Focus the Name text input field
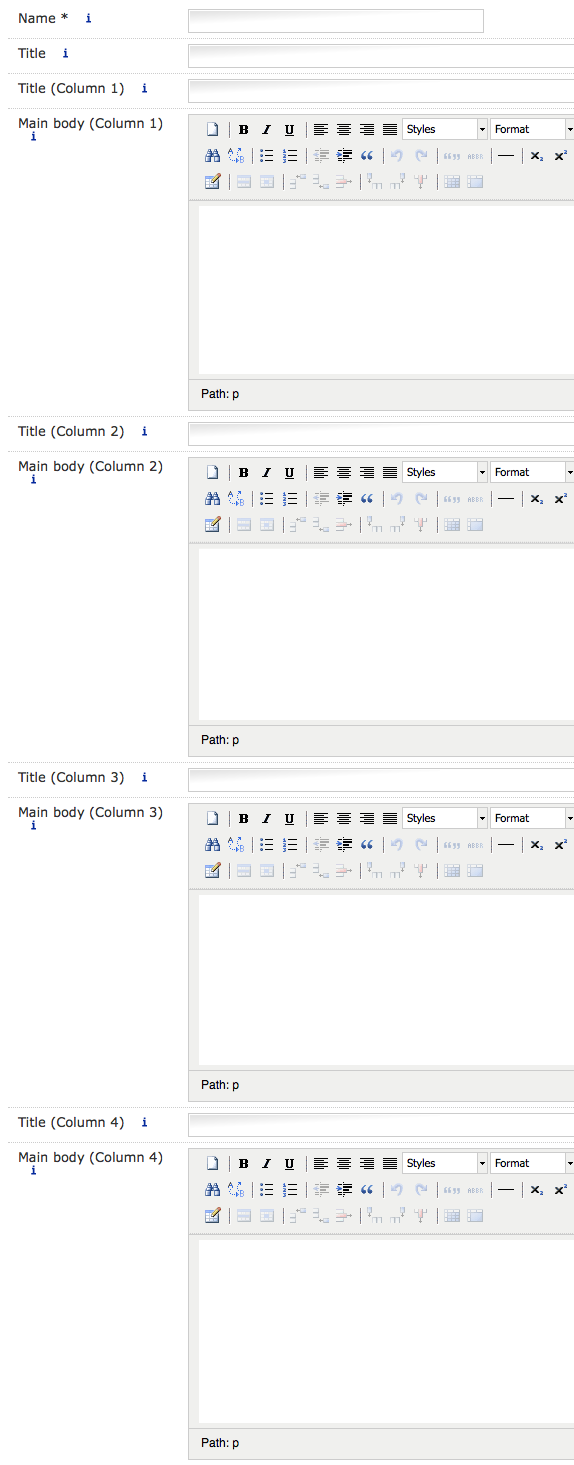Viewport: 574px width, 1465px height. [336, 20]
